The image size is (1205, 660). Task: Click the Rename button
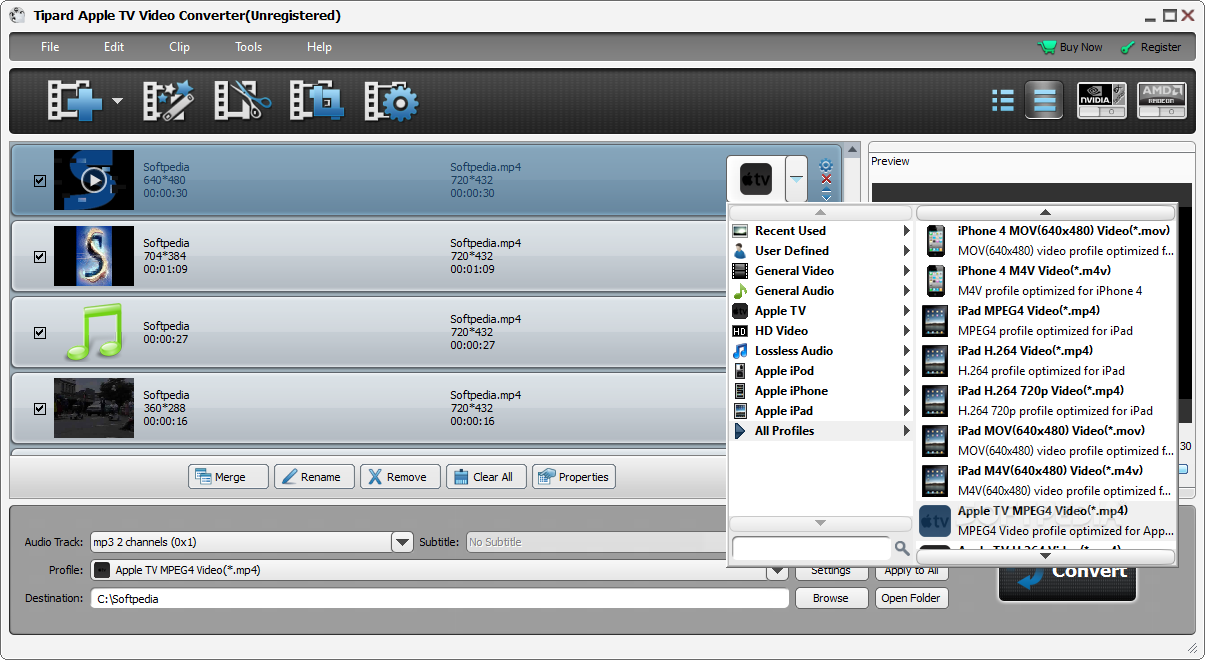[x=314, y=477]
